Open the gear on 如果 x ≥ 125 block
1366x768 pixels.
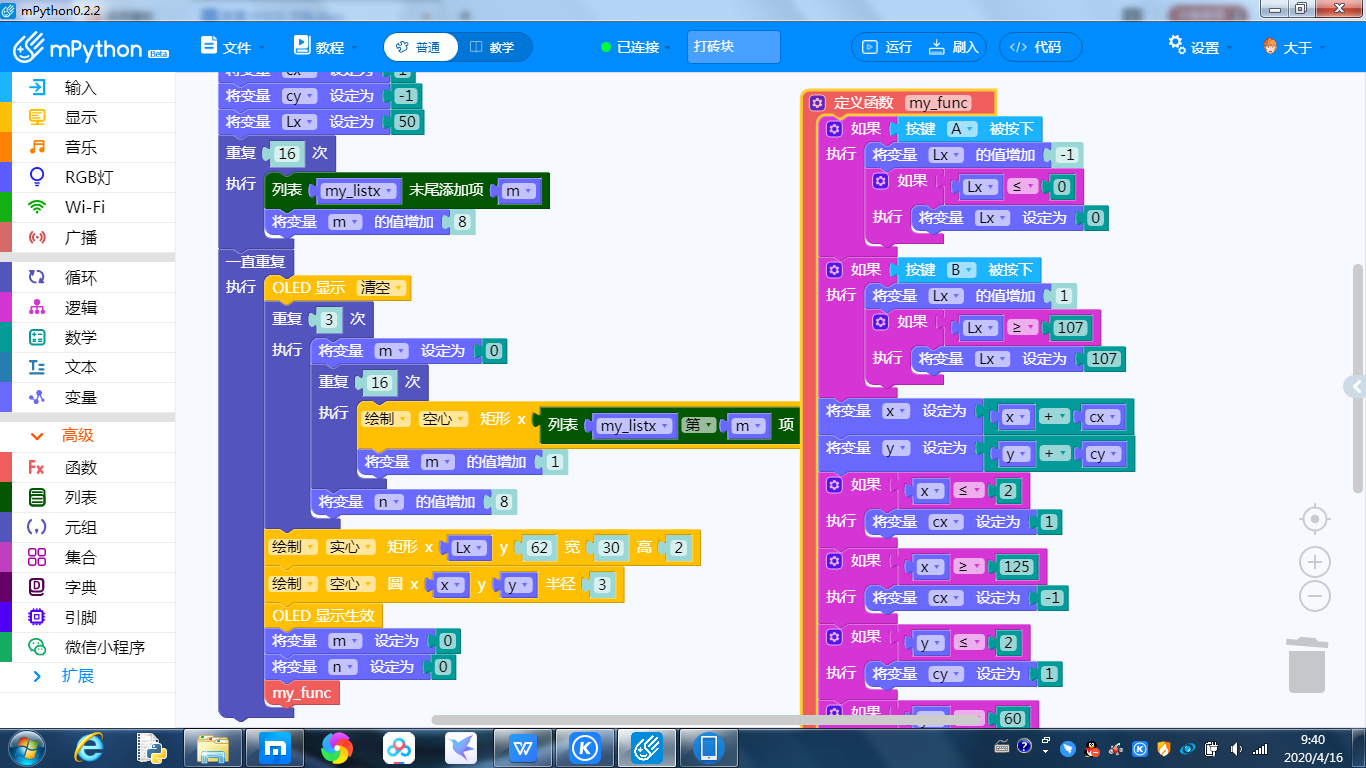coord(834,561)
